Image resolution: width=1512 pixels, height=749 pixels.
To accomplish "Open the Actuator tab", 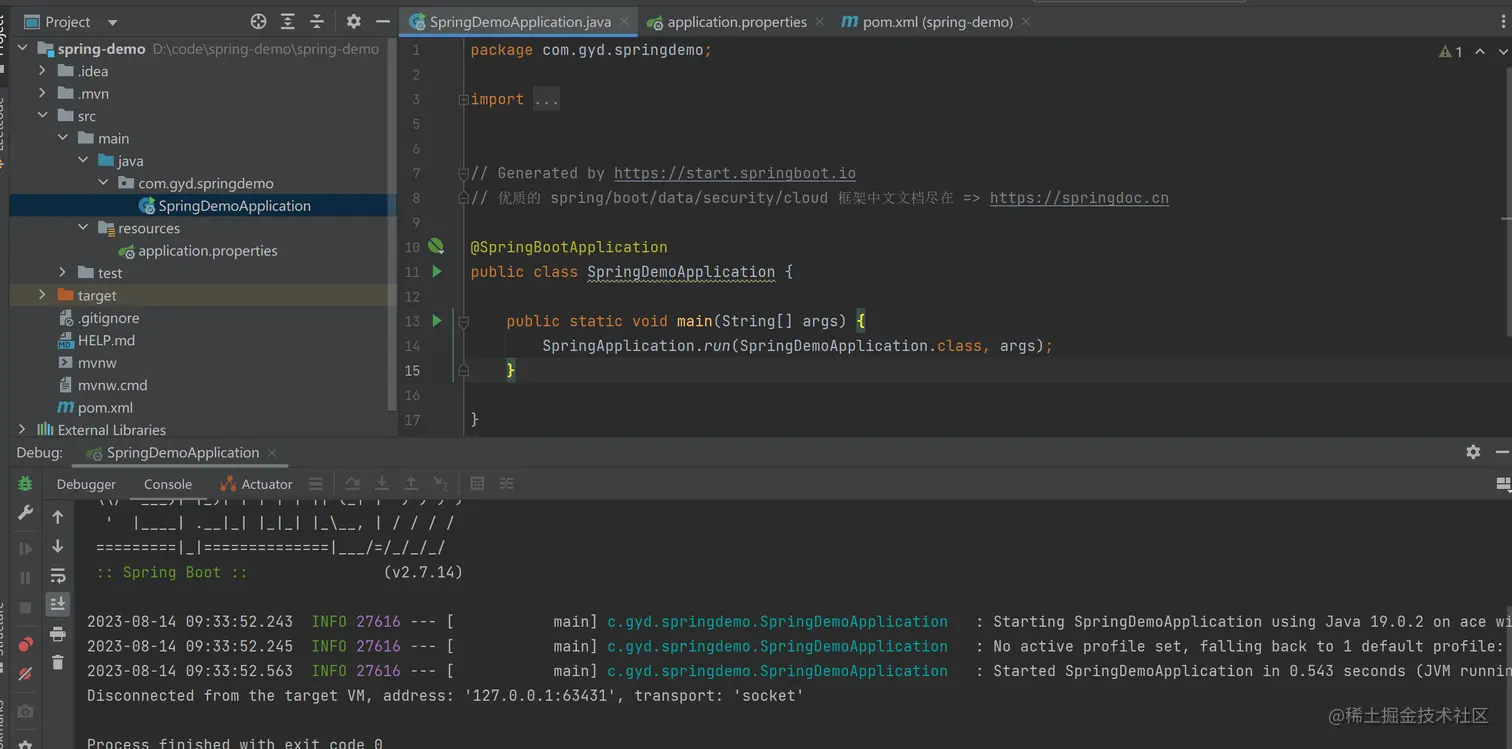I will [256, 484].
